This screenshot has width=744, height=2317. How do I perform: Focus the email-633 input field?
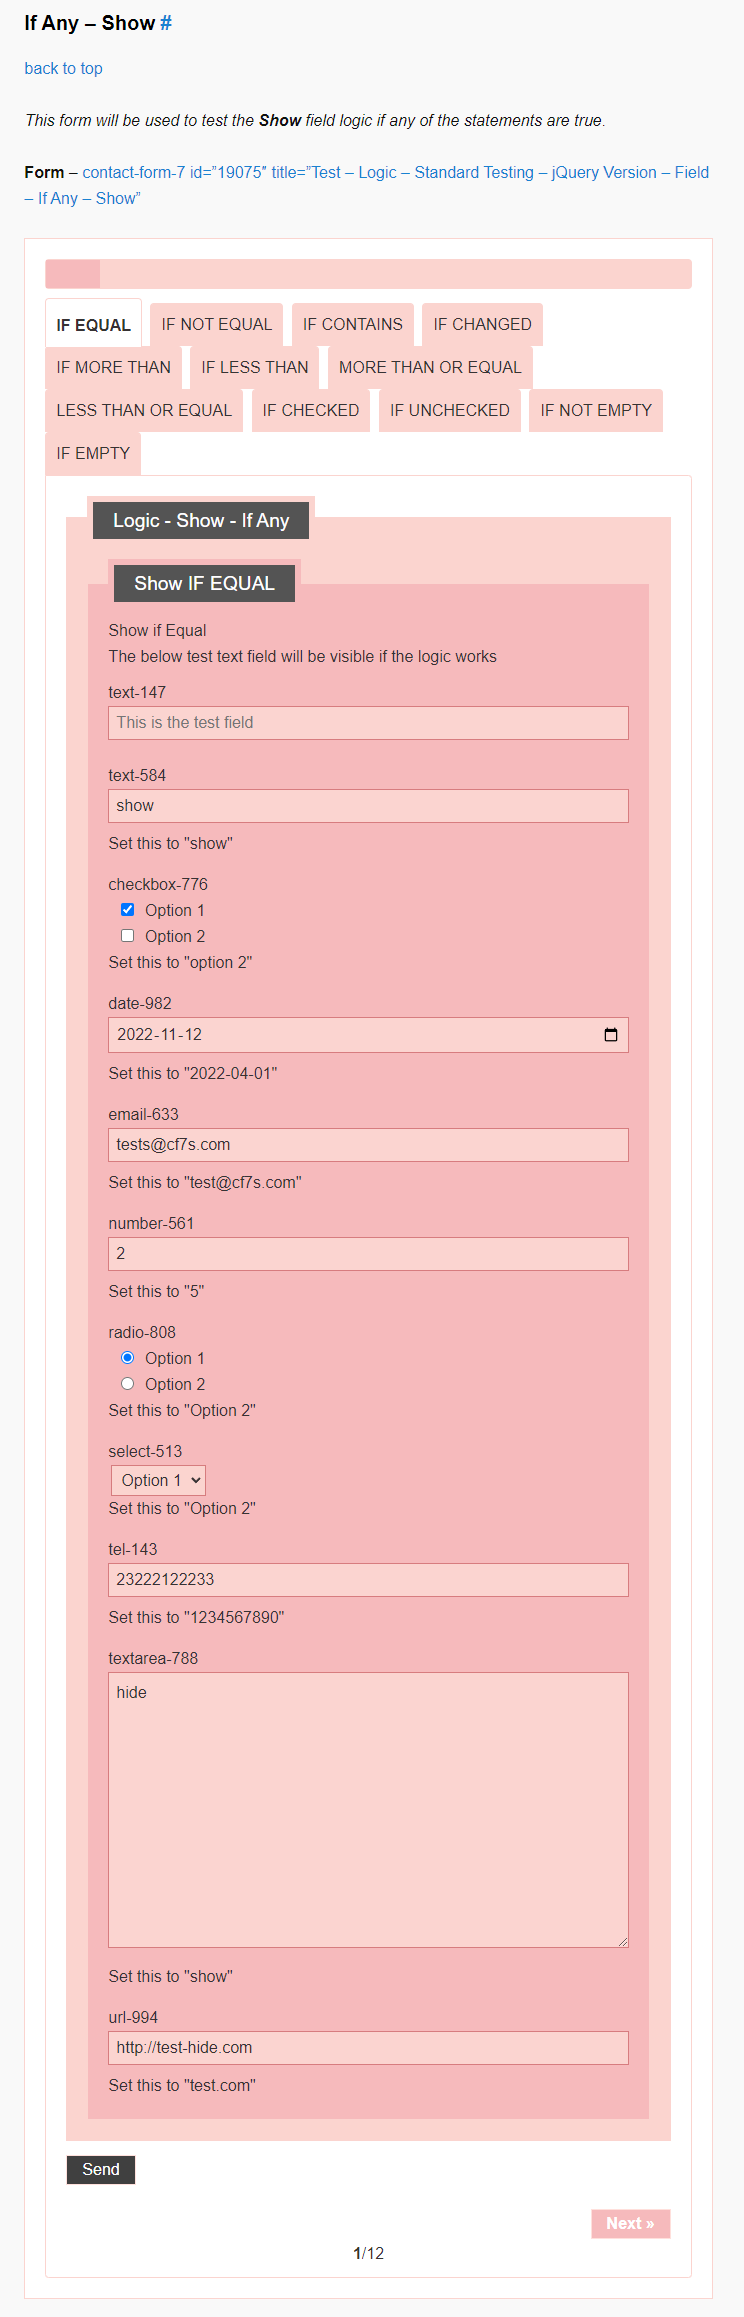[368, 1145]
